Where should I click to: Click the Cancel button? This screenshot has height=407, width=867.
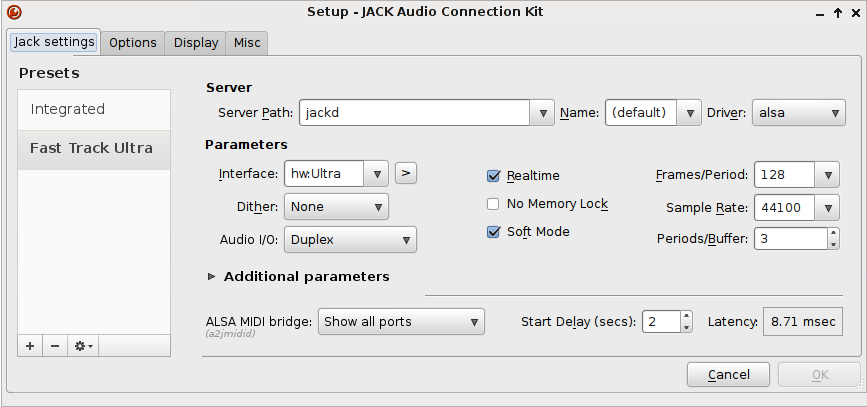point(728,374)
